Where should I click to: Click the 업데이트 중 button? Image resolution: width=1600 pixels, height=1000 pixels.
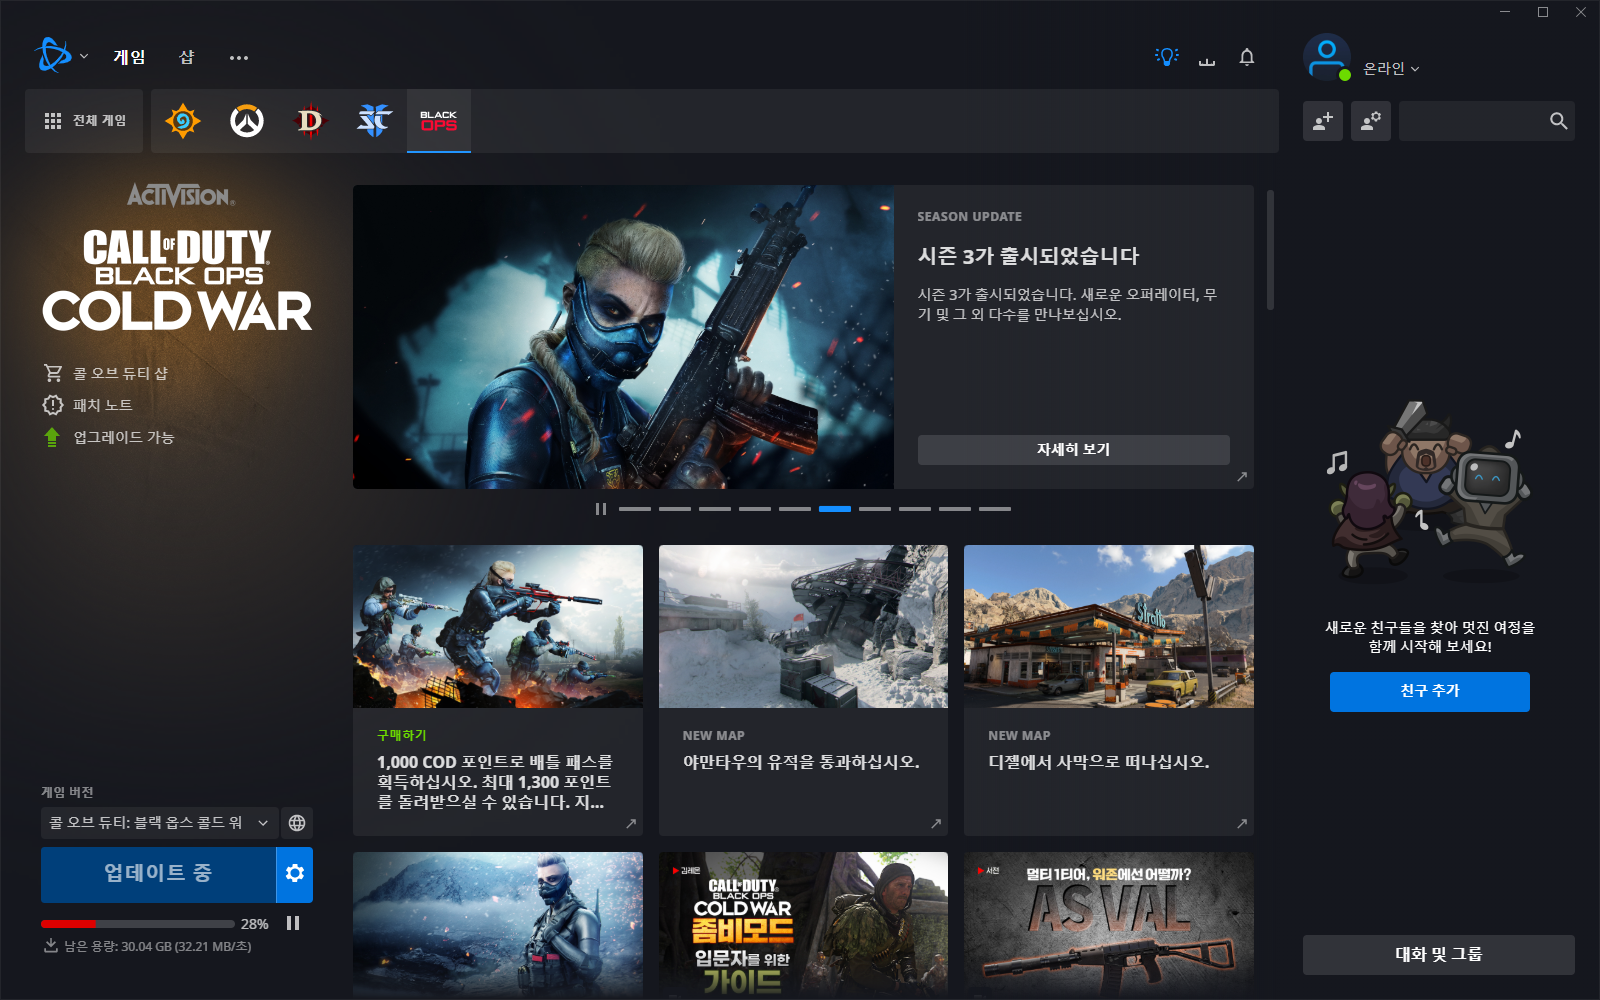tap(158, 874)
